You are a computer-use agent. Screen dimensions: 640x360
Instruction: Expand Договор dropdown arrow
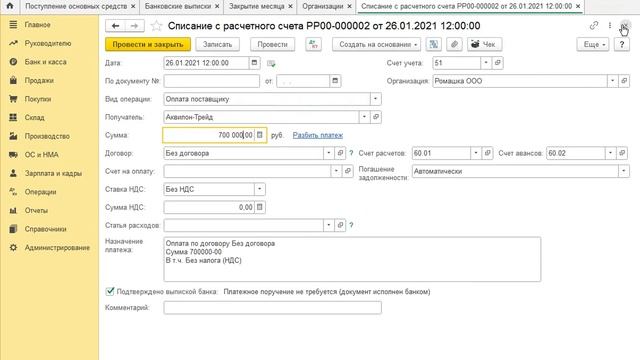pos(329,153)
